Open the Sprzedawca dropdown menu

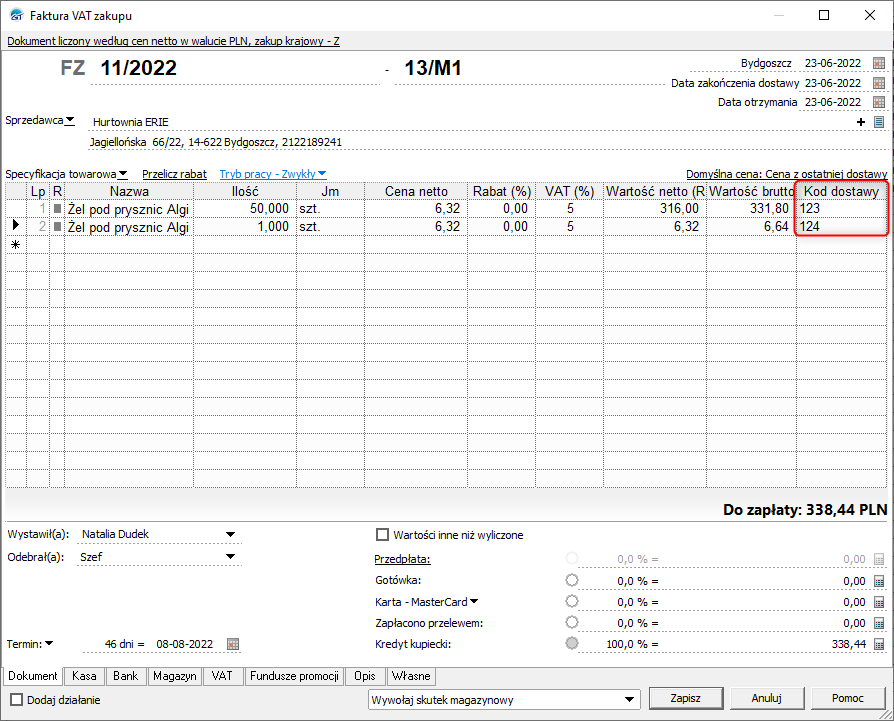[40, 120]
